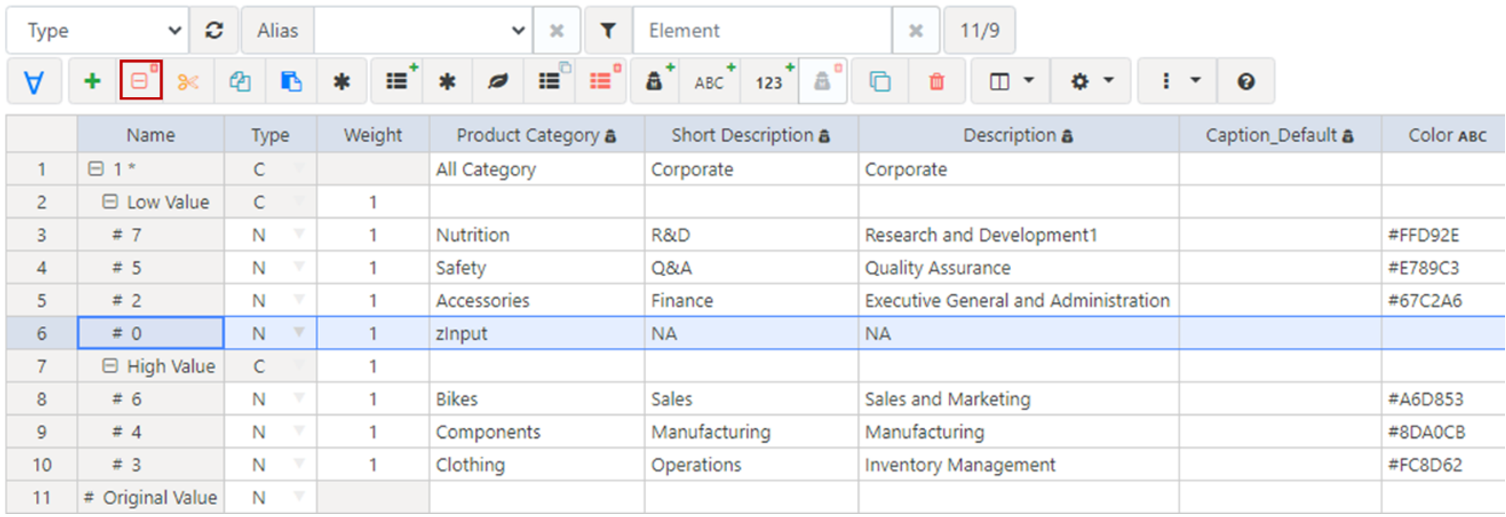Clear the Alias selection with its X button
1506x517 pixels.
coord(557,31)
